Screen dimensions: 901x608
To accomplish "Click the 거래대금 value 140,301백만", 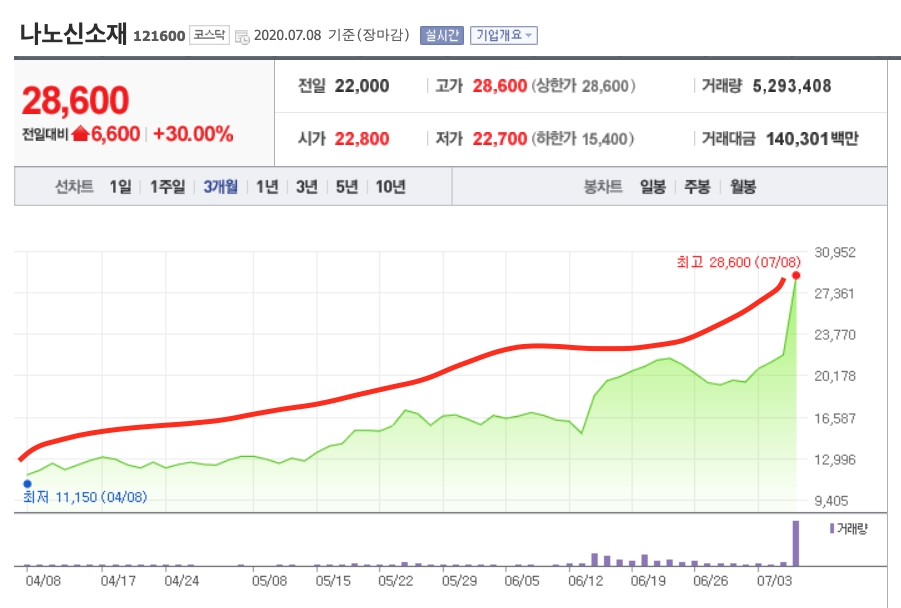I will [x=813, y=138].
